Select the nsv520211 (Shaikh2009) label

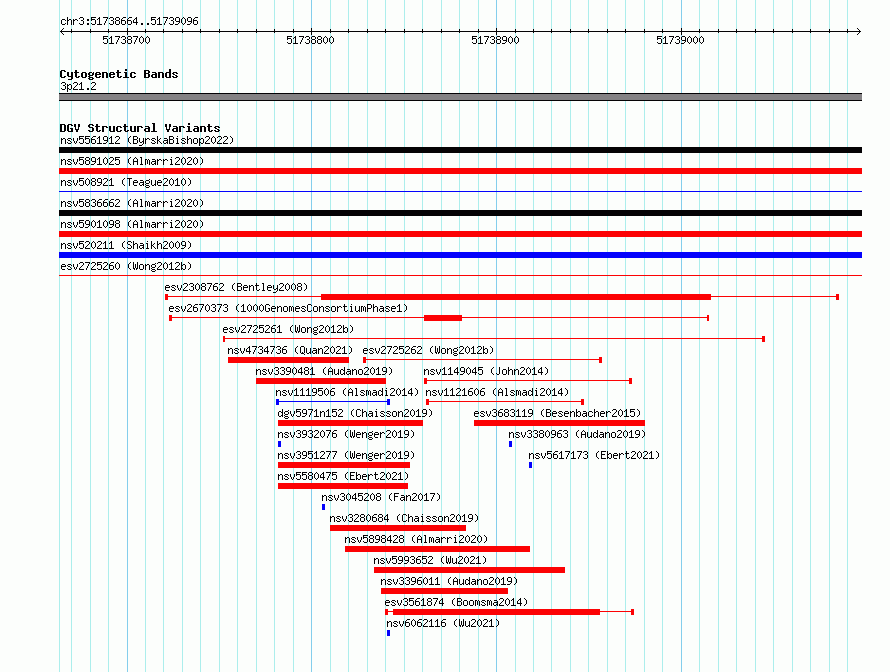126,245
